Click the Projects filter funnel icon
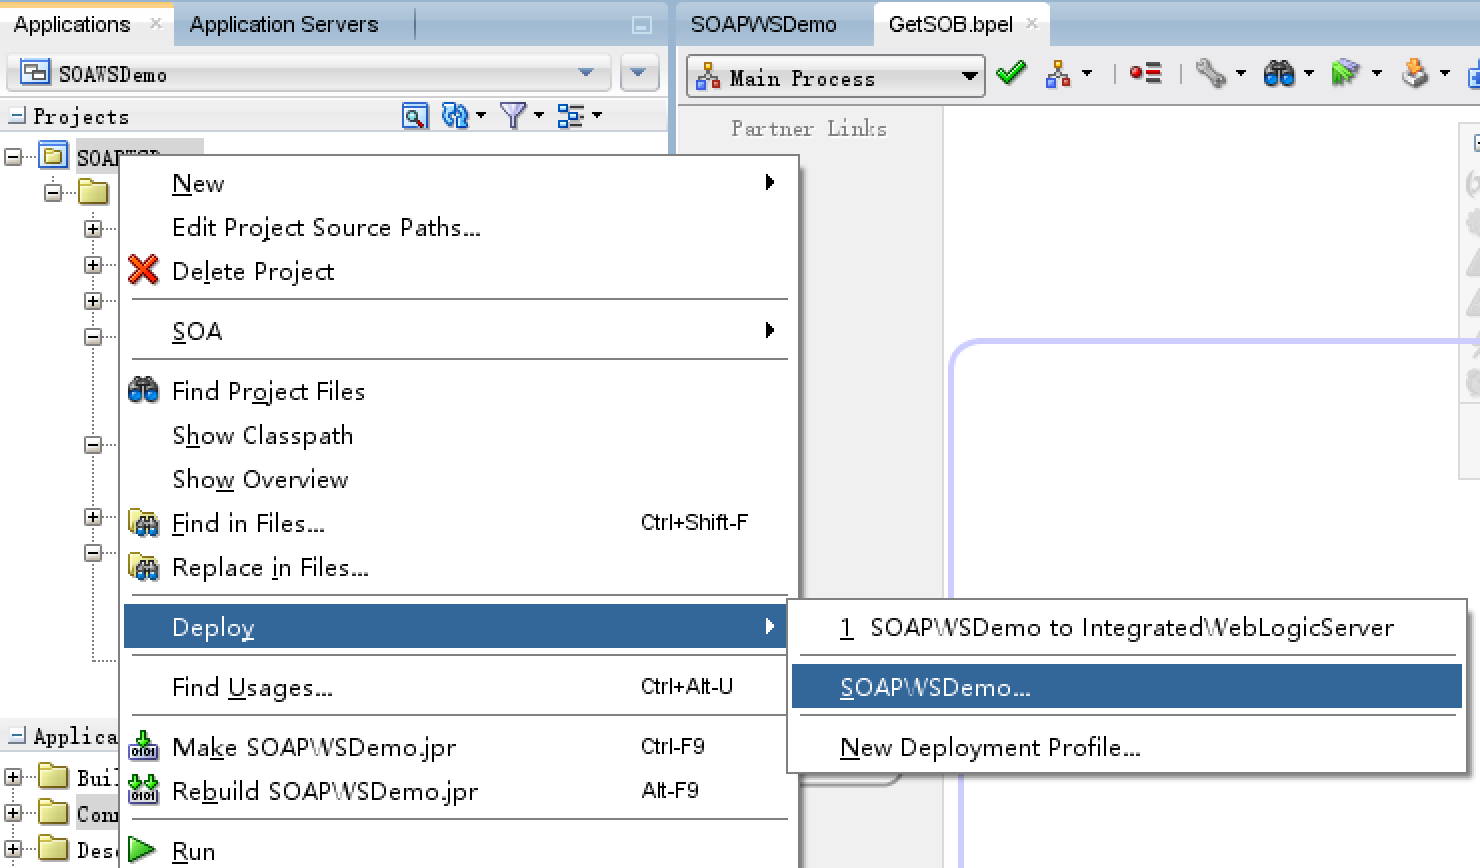Screen dimensions: 1480x868 pyautogui.click(x=513, y=116)
